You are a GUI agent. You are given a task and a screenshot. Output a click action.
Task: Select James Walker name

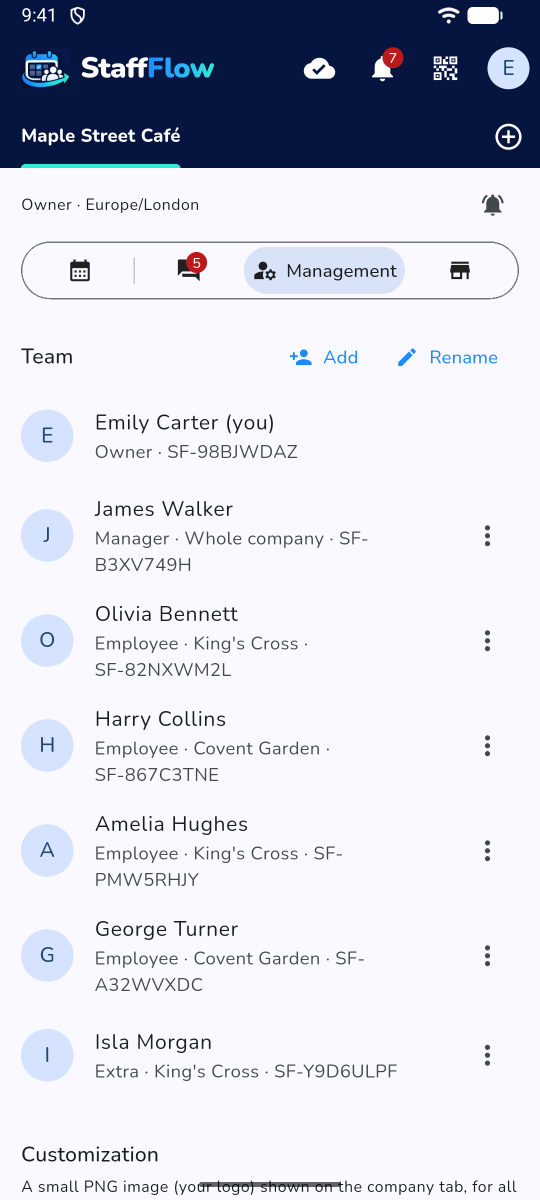pos(164,509)
